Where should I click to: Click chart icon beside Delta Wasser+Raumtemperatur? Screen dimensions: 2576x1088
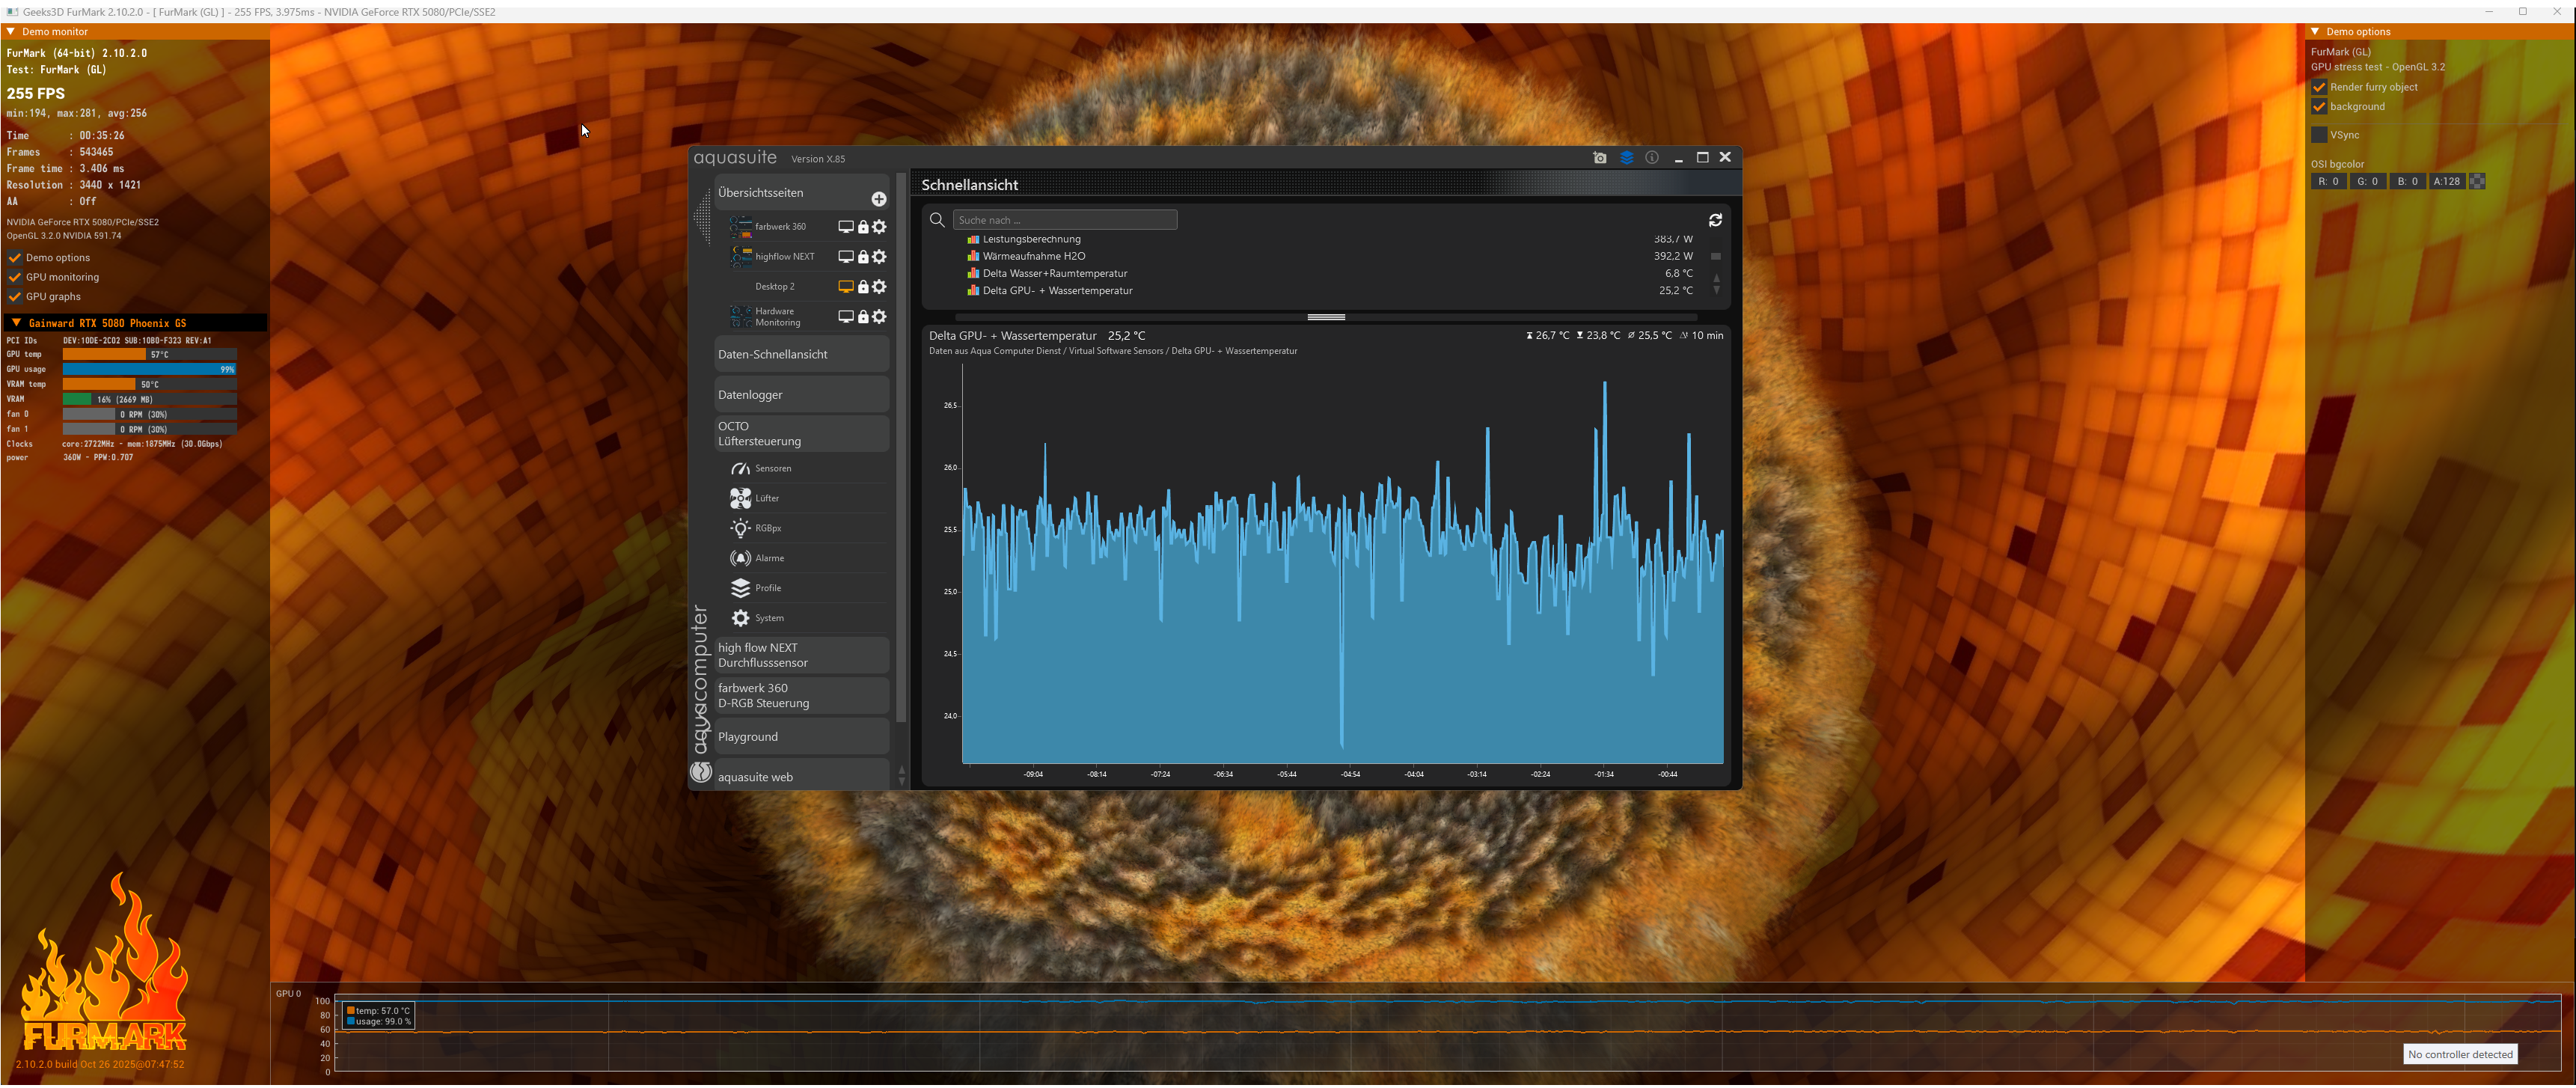pyautogui.click(x=973, y=274)
